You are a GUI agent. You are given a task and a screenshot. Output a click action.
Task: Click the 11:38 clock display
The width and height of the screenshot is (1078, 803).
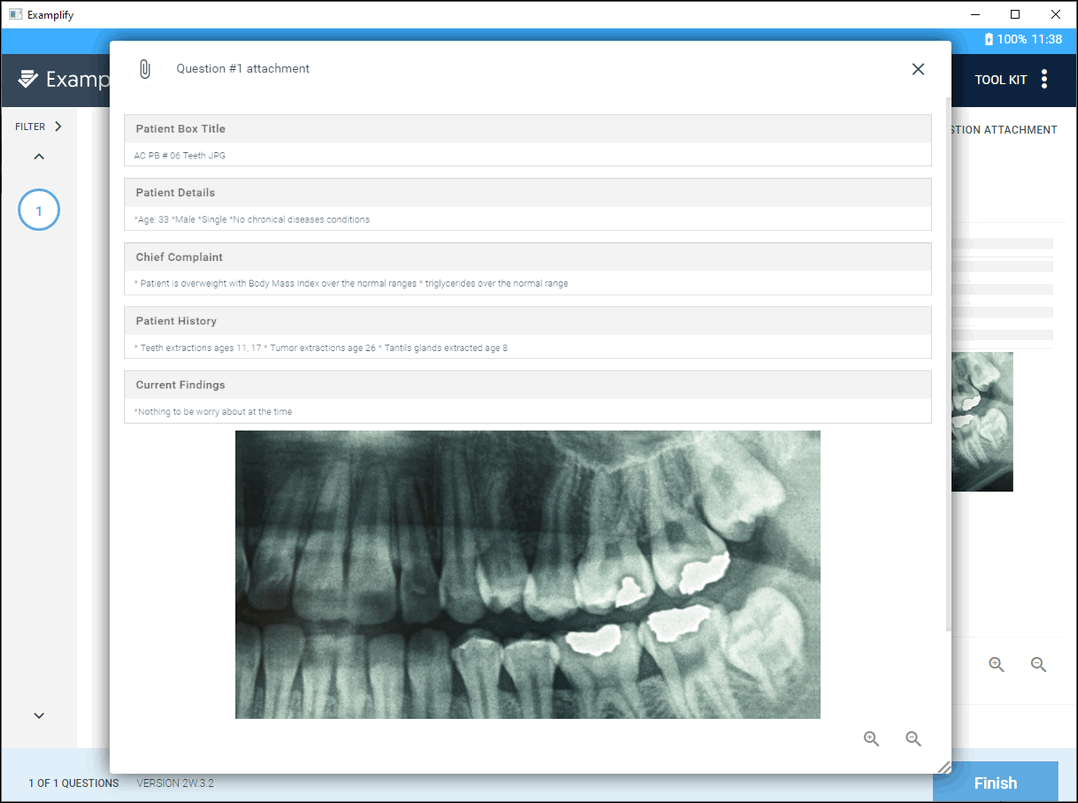[x=1046, y=39]
